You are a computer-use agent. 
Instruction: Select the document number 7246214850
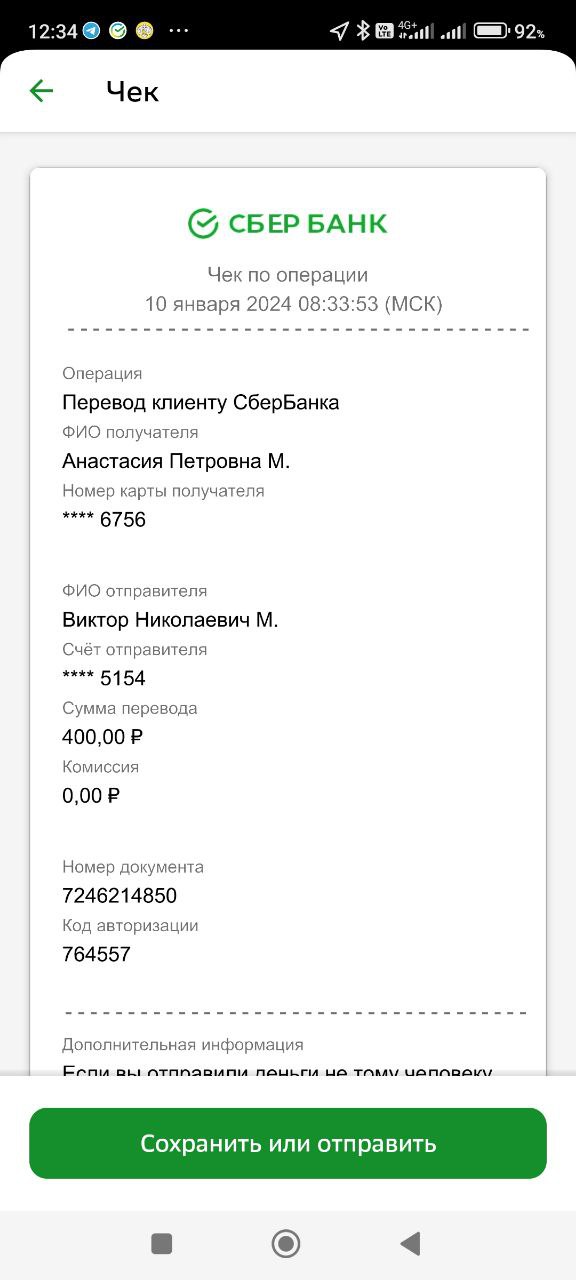click(119, 895)
